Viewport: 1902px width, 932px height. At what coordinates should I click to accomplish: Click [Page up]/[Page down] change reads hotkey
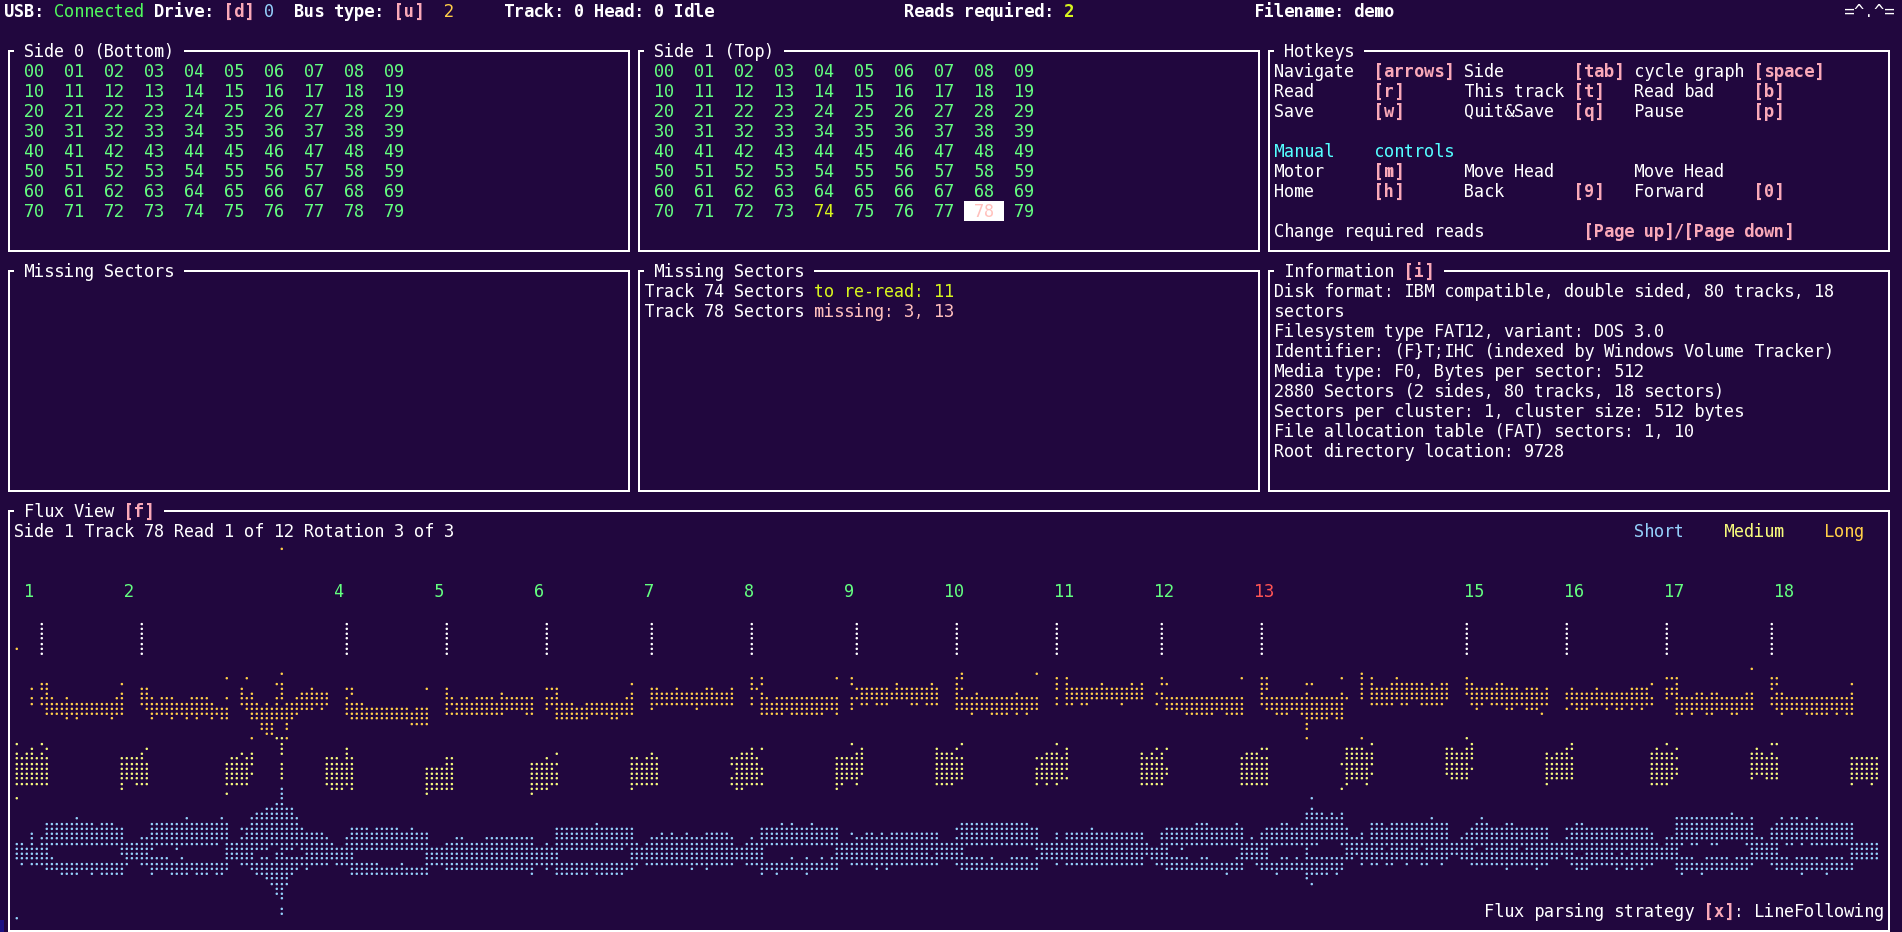[1689, 231]
